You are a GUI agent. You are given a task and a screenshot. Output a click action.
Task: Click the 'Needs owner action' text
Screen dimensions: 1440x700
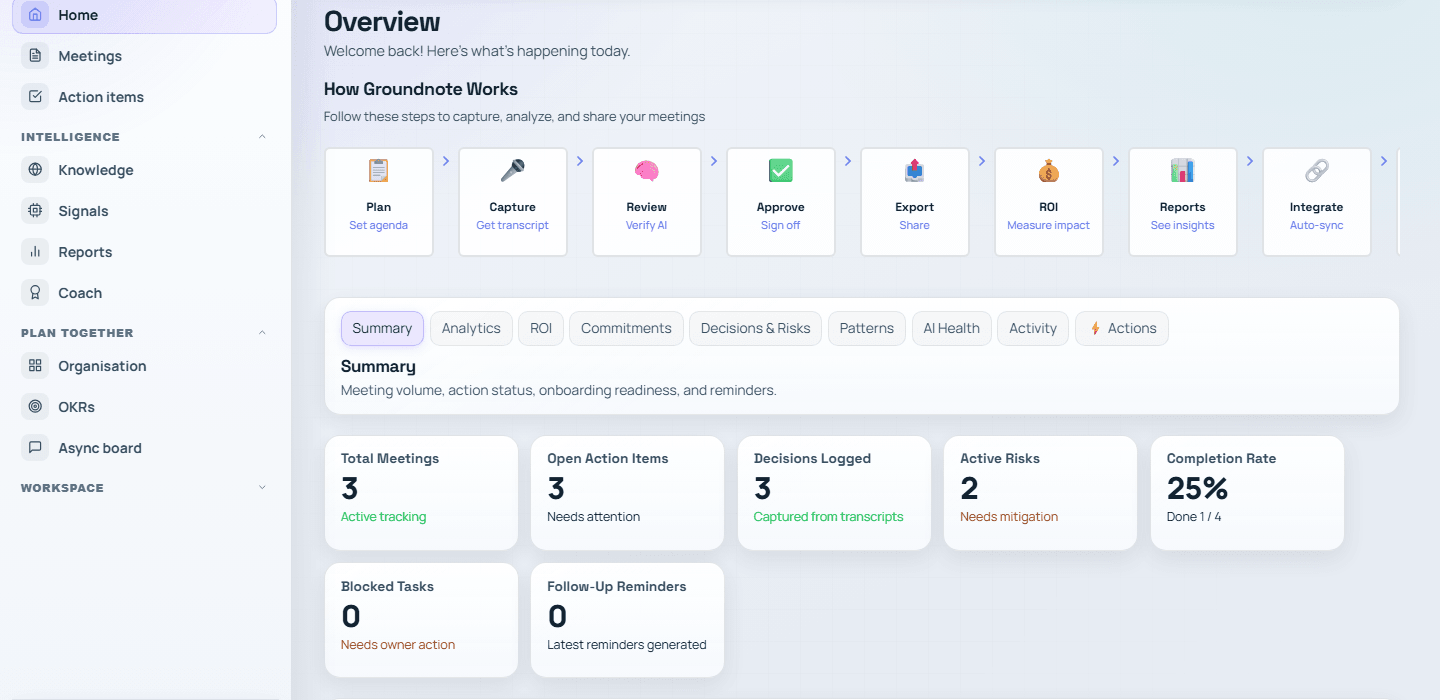pyautogui.click(x=398, y=645)
